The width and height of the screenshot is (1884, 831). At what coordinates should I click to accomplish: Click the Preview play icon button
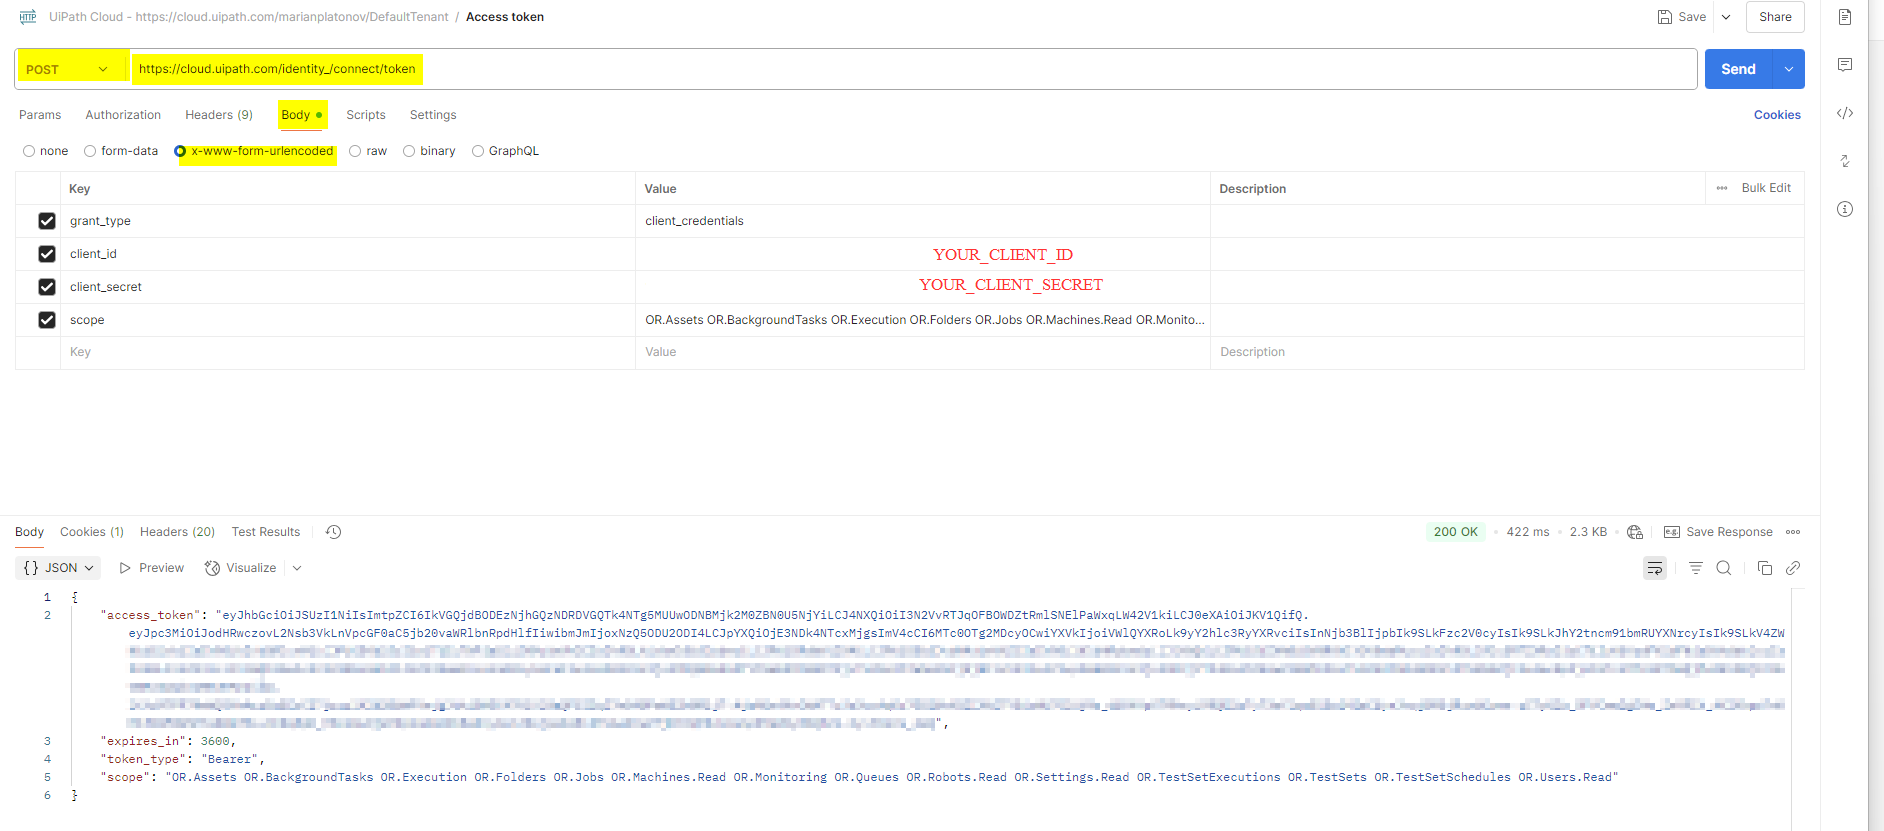[x=151, y=568]
